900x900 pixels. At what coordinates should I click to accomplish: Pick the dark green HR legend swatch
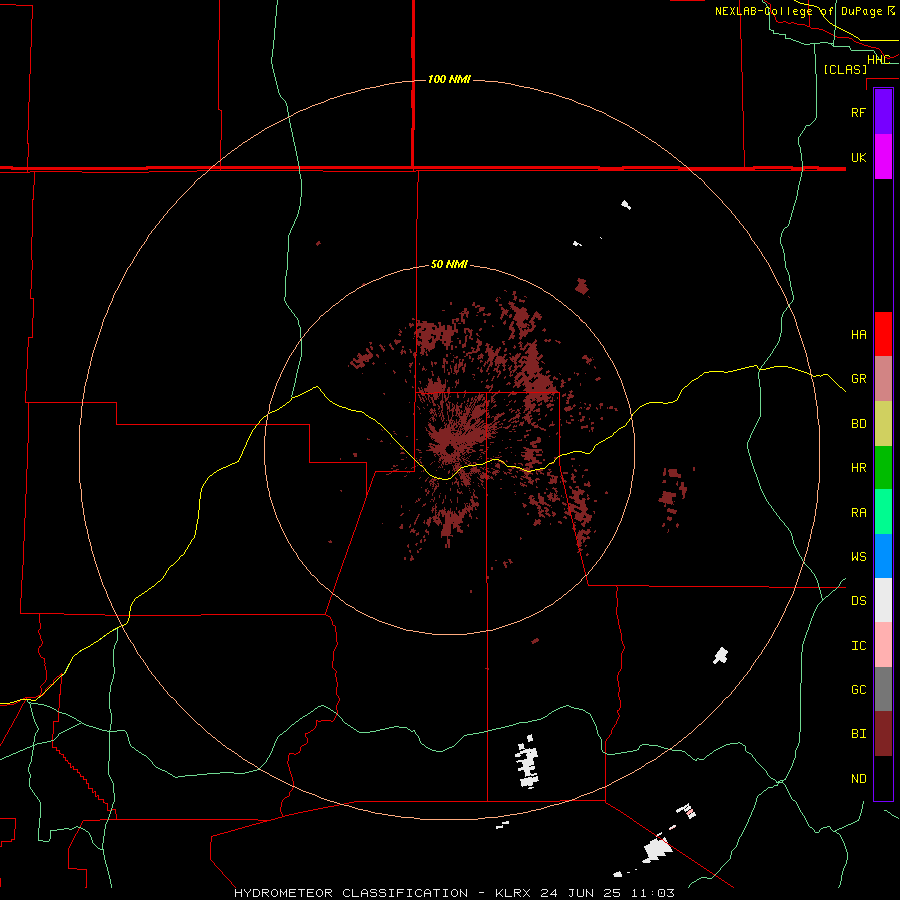(883, 468)
